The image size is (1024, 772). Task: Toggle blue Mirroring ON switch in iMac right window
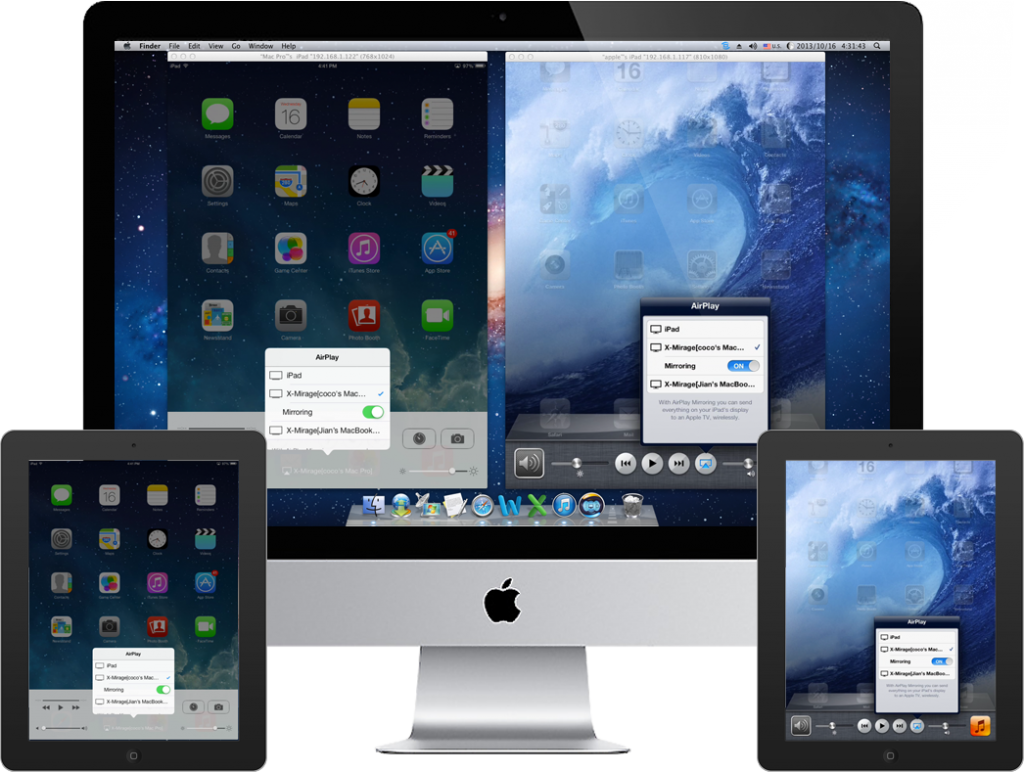click(x=743, y=366)
